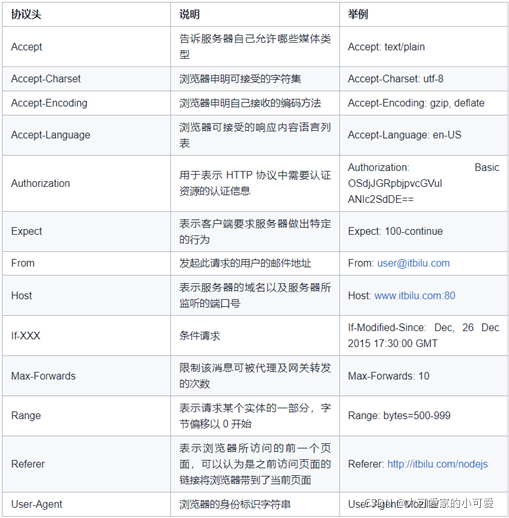Screen dimensions: 509x518
Task: Click the Referer header name cell
Action: [86, 464]
